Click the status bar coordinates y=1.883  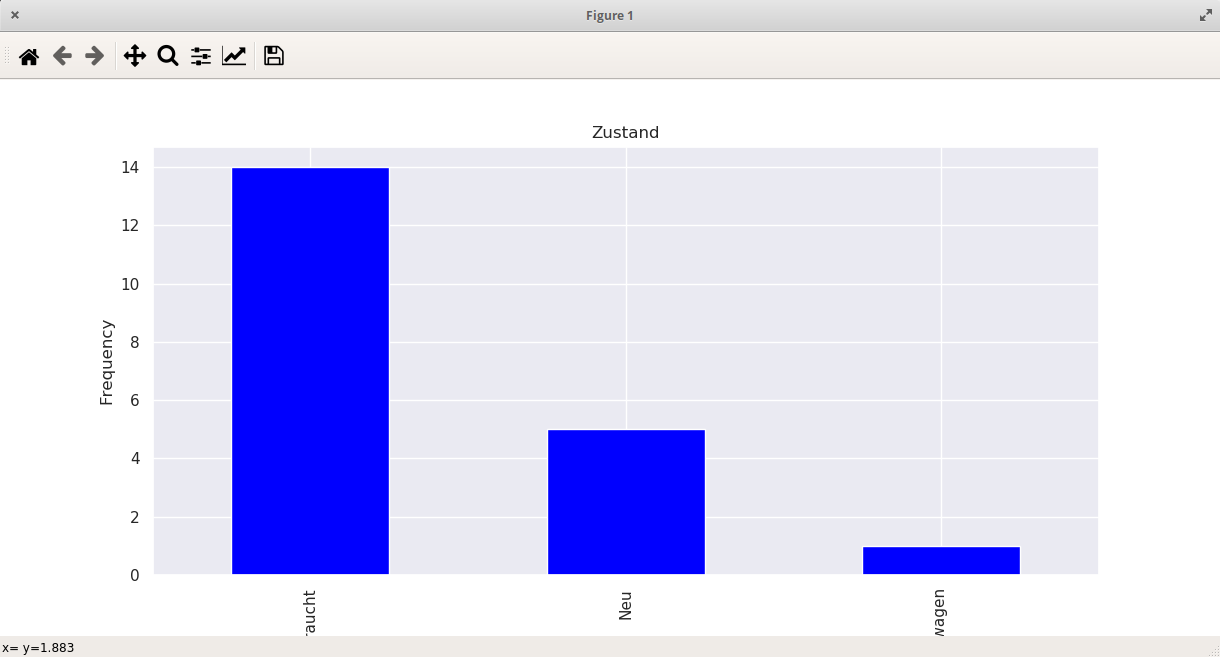[x=47, y=648]
